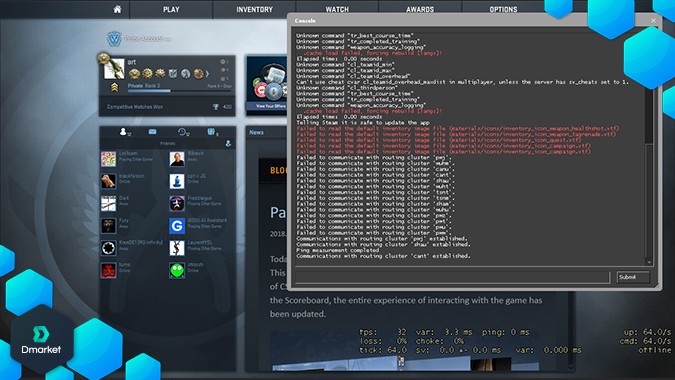The width and height of the screenshot is (675, 380).
Task: Click the blackfalcon friend name
Action: (x=132, y=176)
